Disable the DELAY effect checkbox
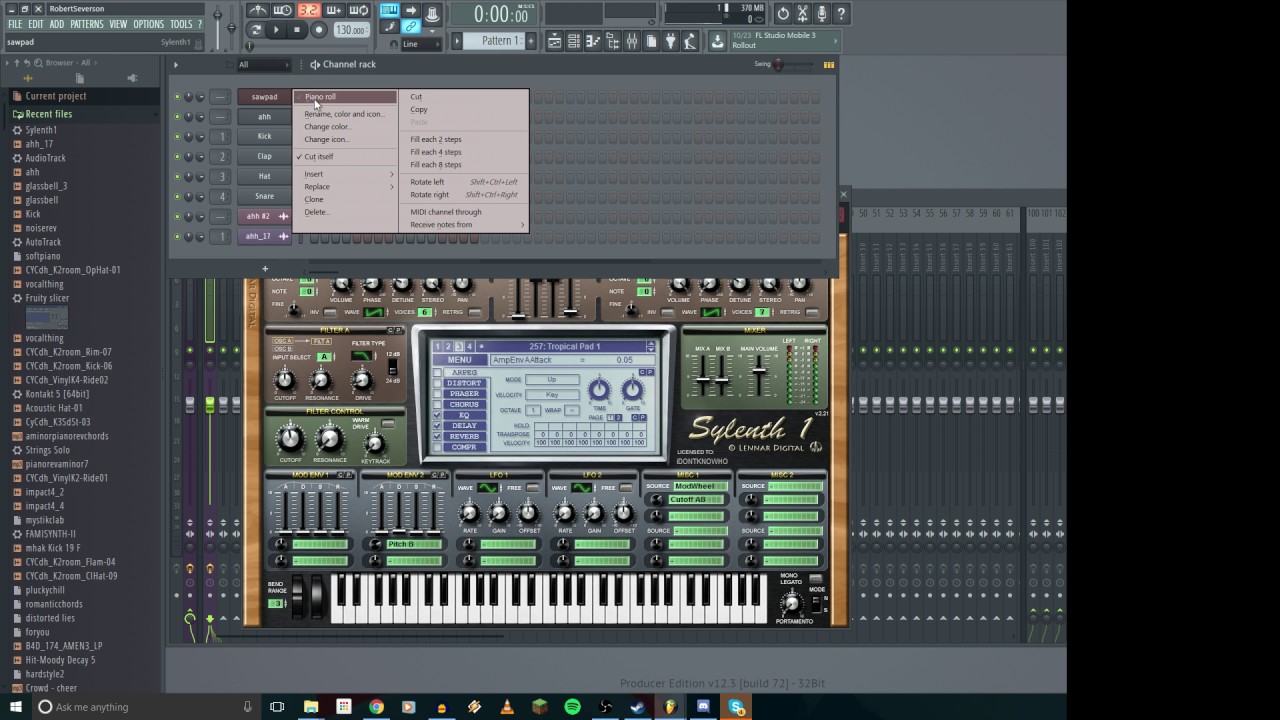This screenshot has width=1280, height=720. click(437, 426)
